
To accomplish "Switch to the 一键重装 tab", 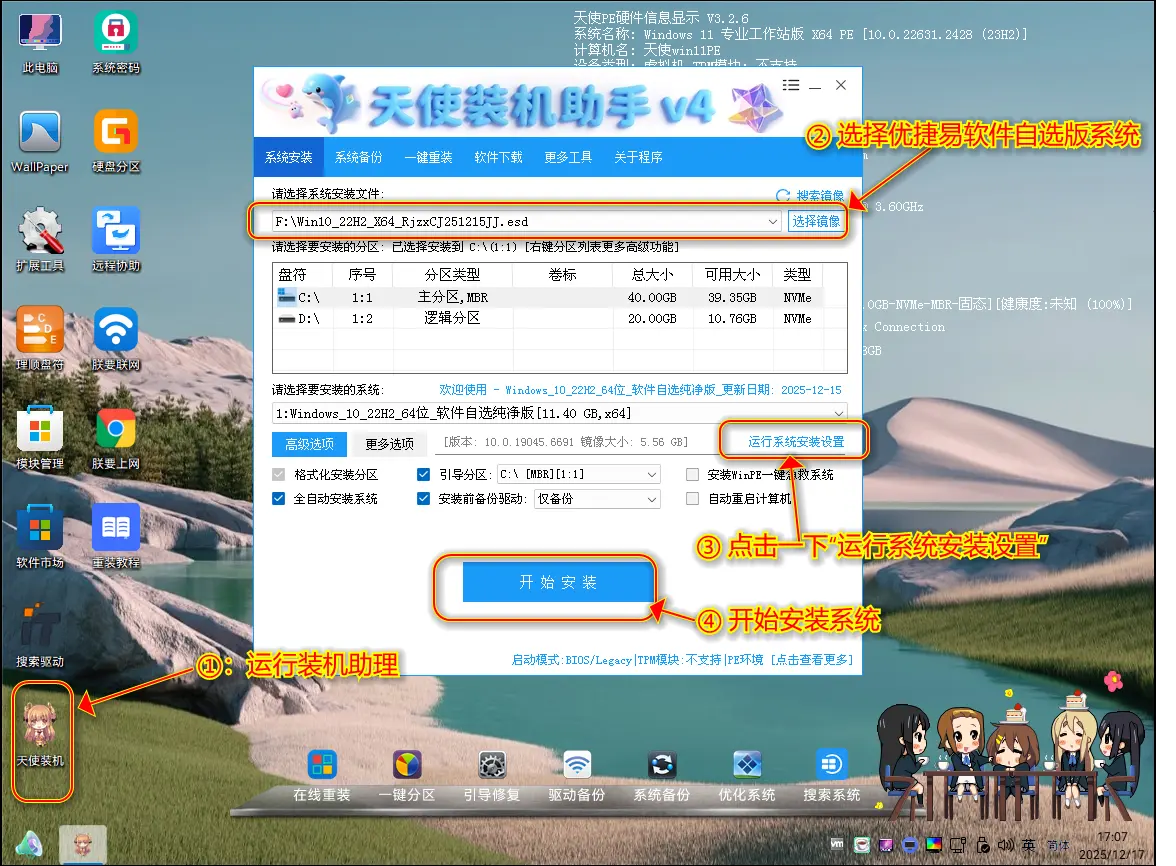I will pyautogui.click(x=428, y=157).
